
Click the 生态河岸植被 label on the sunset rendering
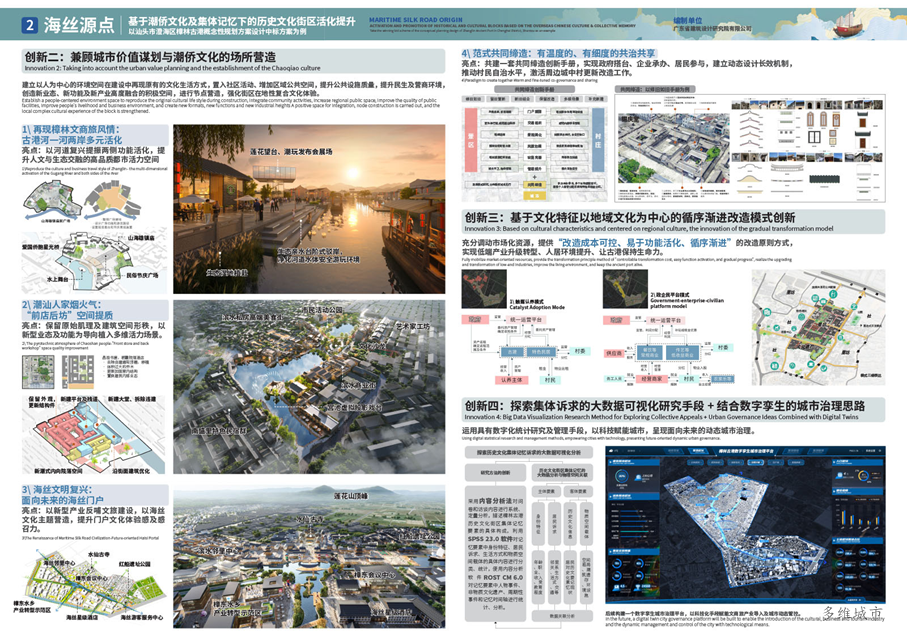227,272
